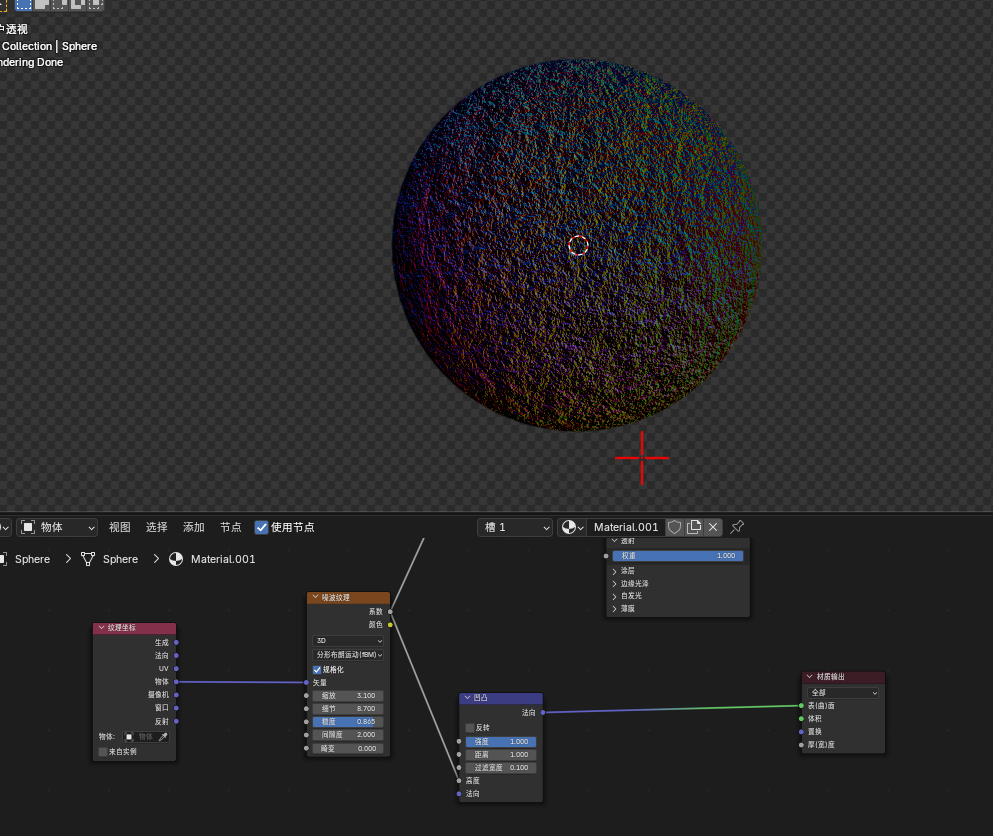Uncheck the 使用节点 checkbox
Viewport: 993px width, 836px height.
click(261, 528)
